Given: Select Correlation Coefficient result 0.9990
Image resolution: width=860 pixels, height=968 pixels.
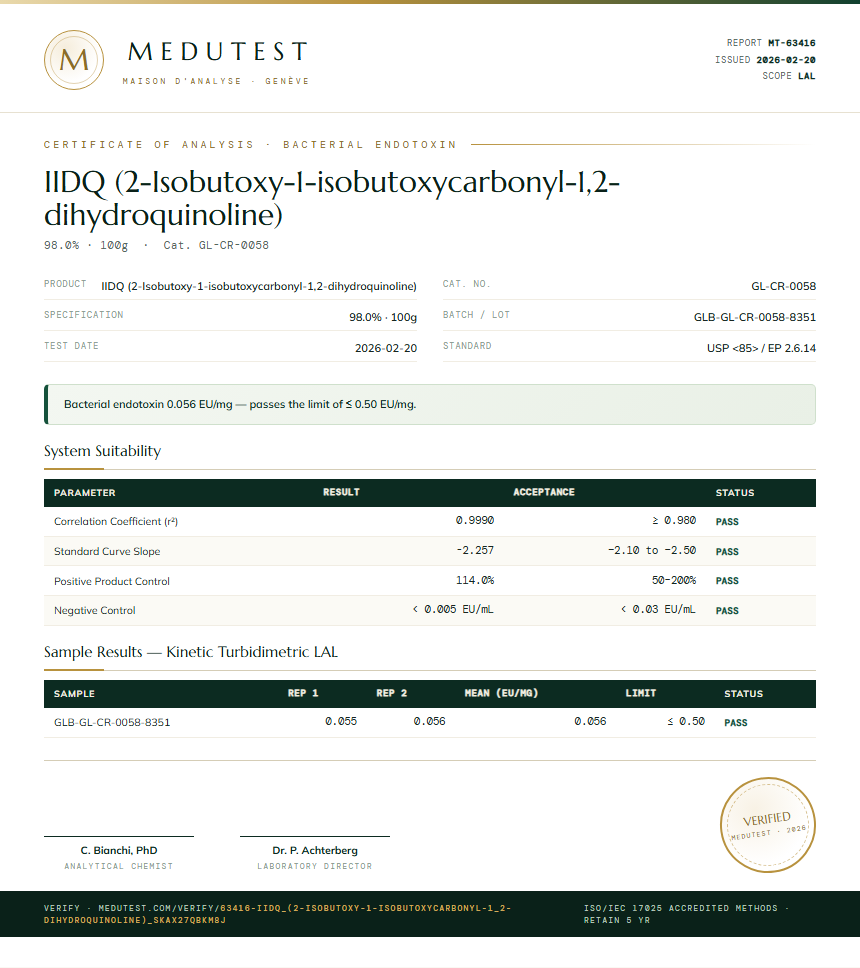Looking at the screenshot, I should pyautogui.click(x=475, y=520).
